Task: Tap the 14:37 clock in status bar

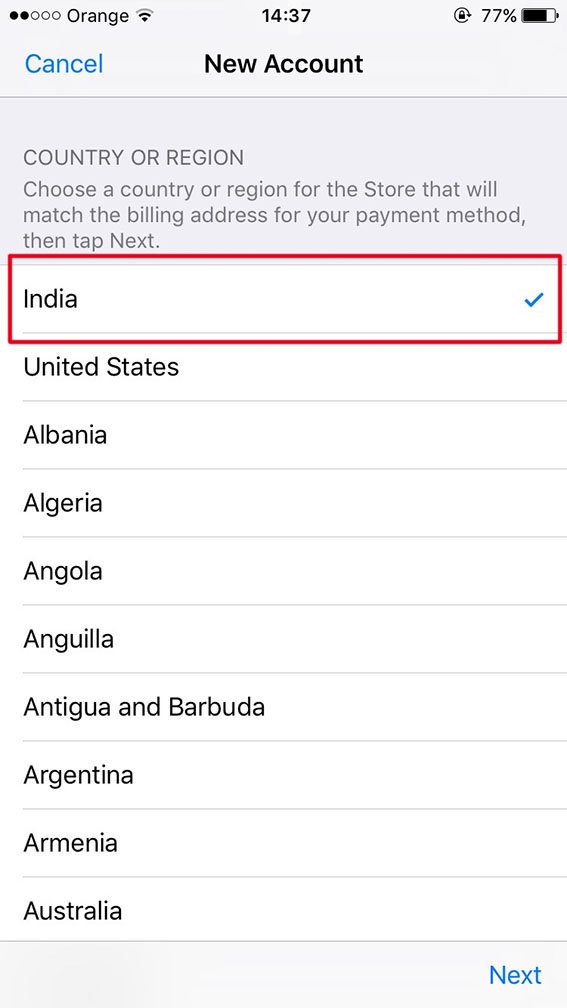Action: [284, 16]
